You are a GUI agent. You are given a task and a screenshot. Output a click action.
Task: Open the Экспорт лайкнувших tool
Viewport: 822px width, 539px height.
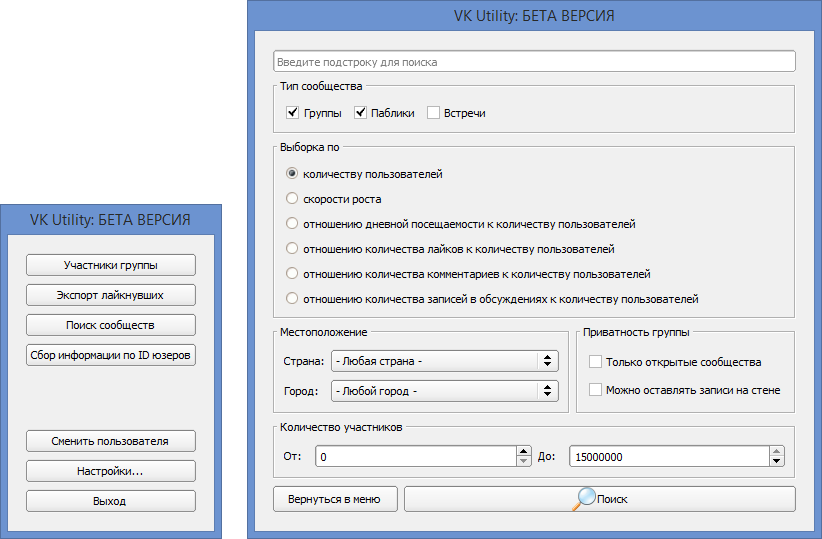[x=111, y=295]
